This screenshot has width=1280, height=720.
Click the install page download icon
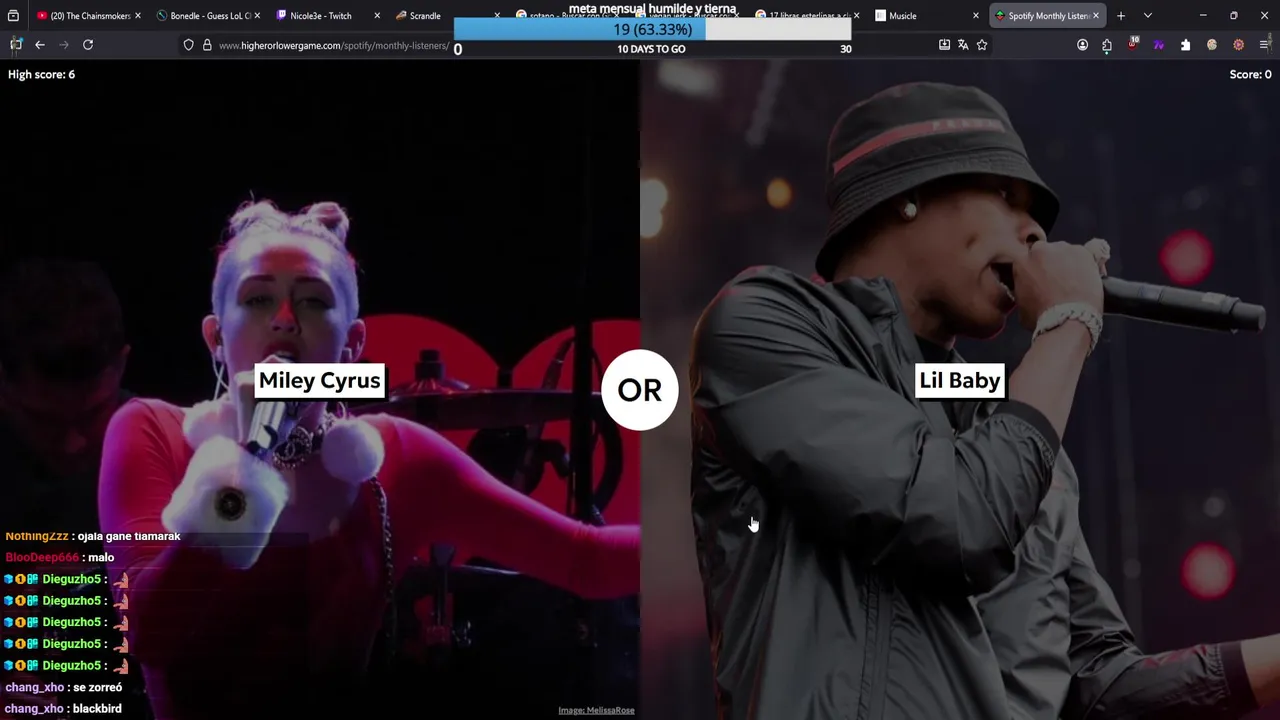click(x=944, y=45)
